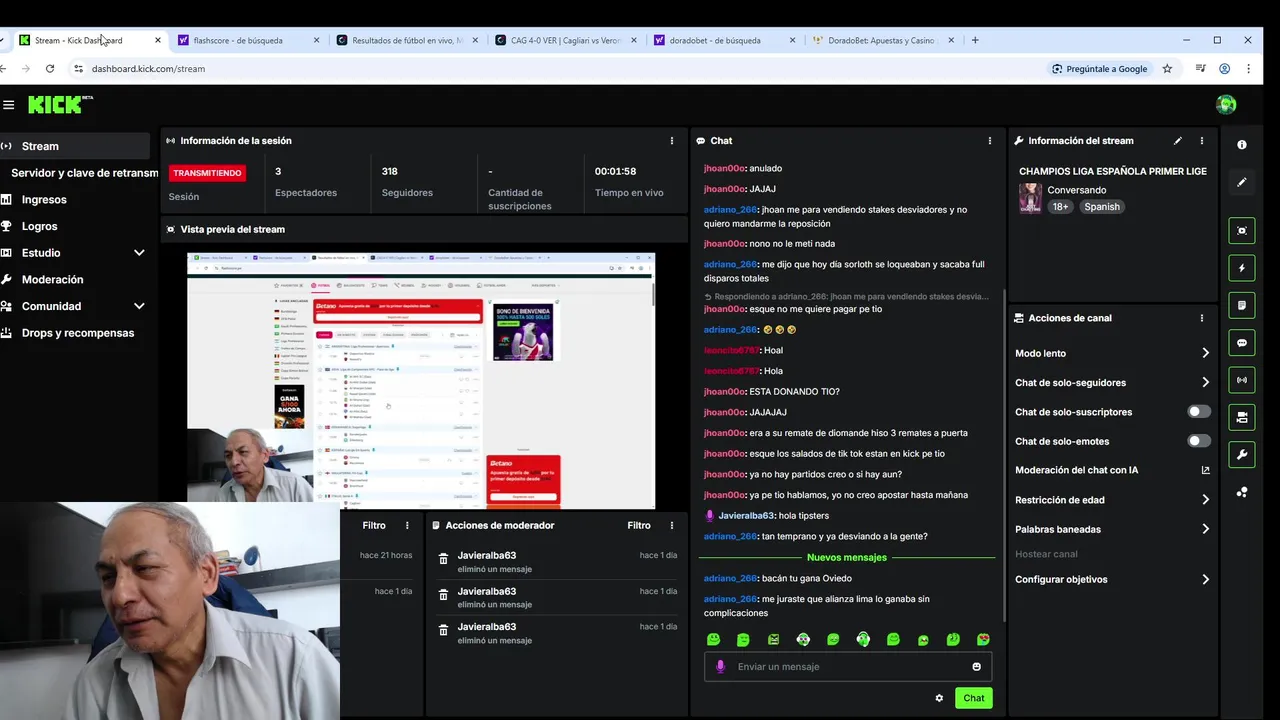This screenshot has height=720, width=1280.
Task: Delete first Javieralba63 moderator action entry
Action: click(444, 559)
